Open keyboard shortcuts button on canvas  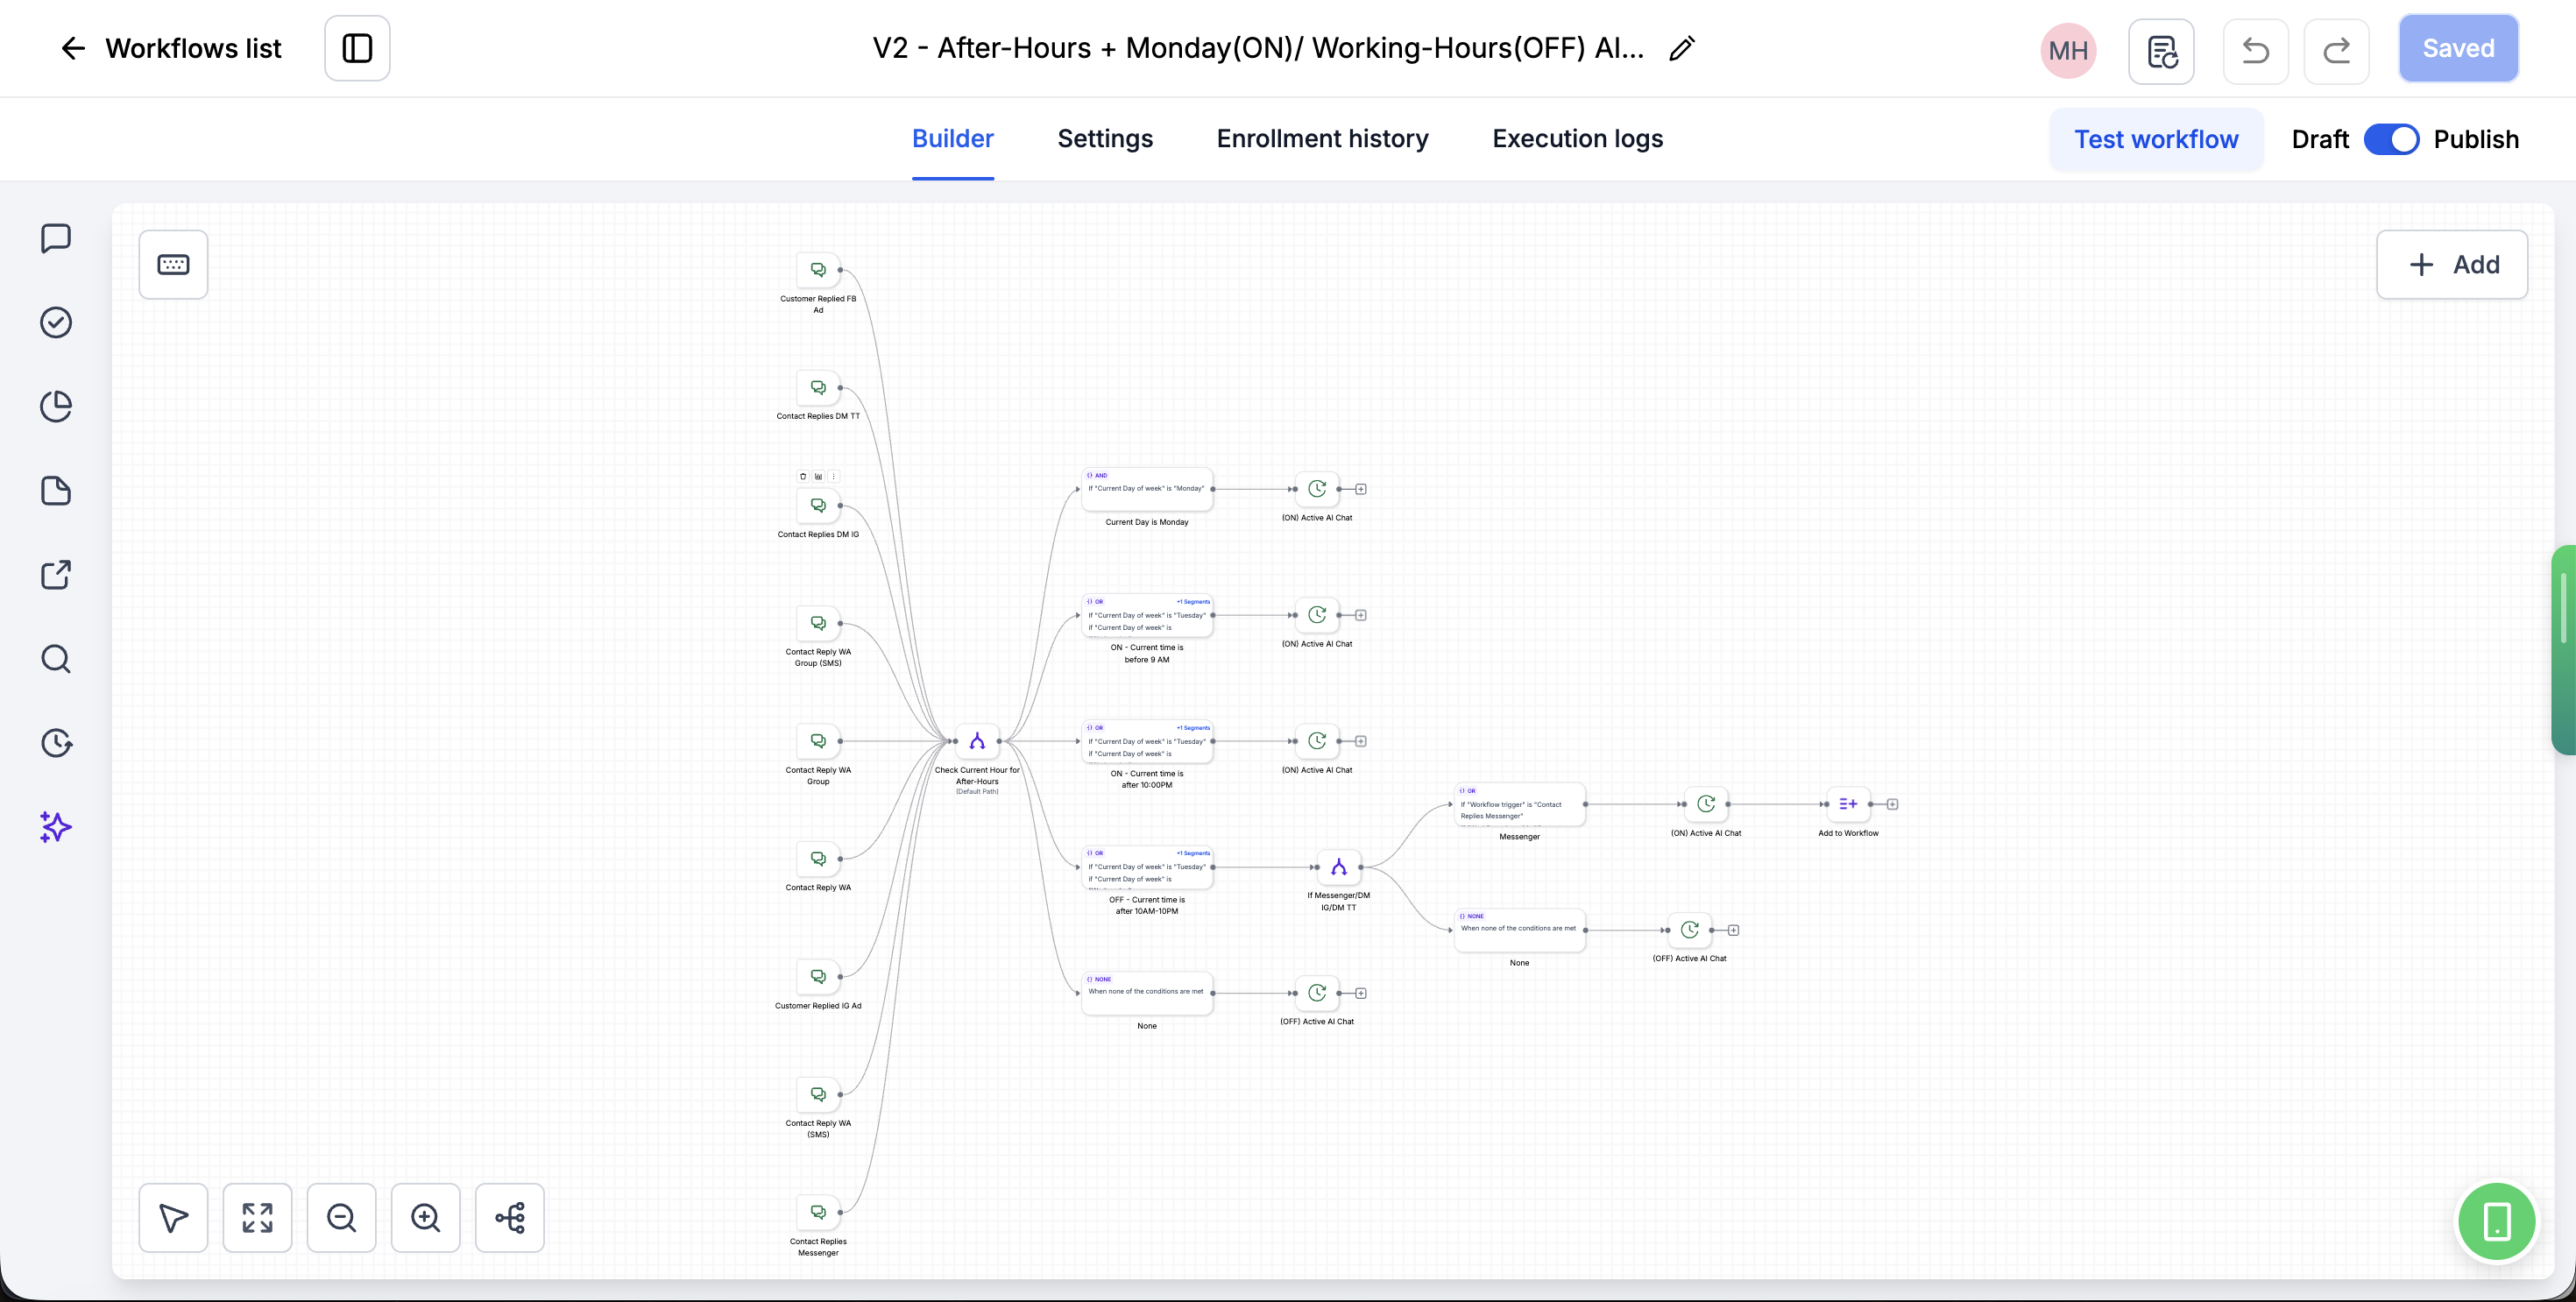click(173, 264)
